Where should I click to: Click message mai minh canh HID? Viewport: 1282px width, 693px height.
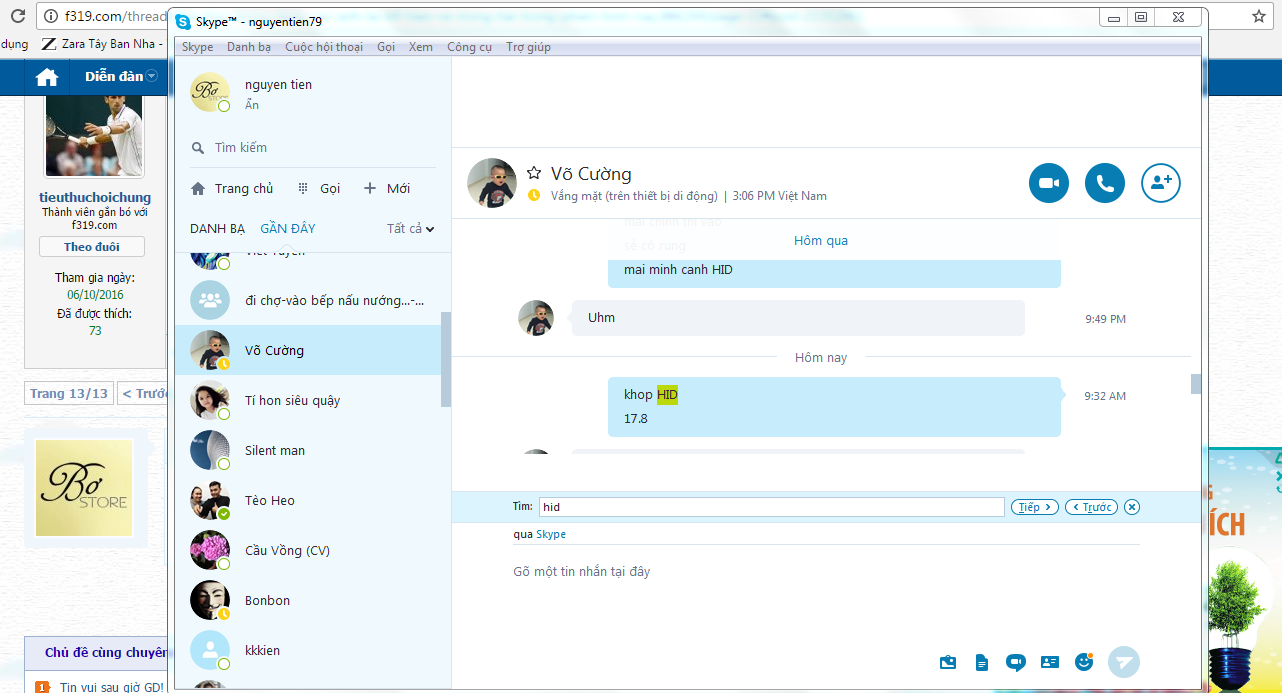click(678, 270)
